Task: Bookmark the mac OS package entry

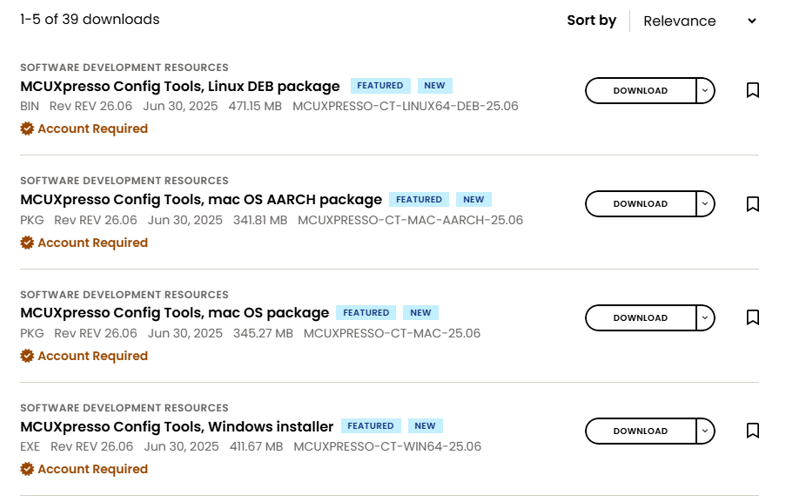Action: click(x=753, y=318)
